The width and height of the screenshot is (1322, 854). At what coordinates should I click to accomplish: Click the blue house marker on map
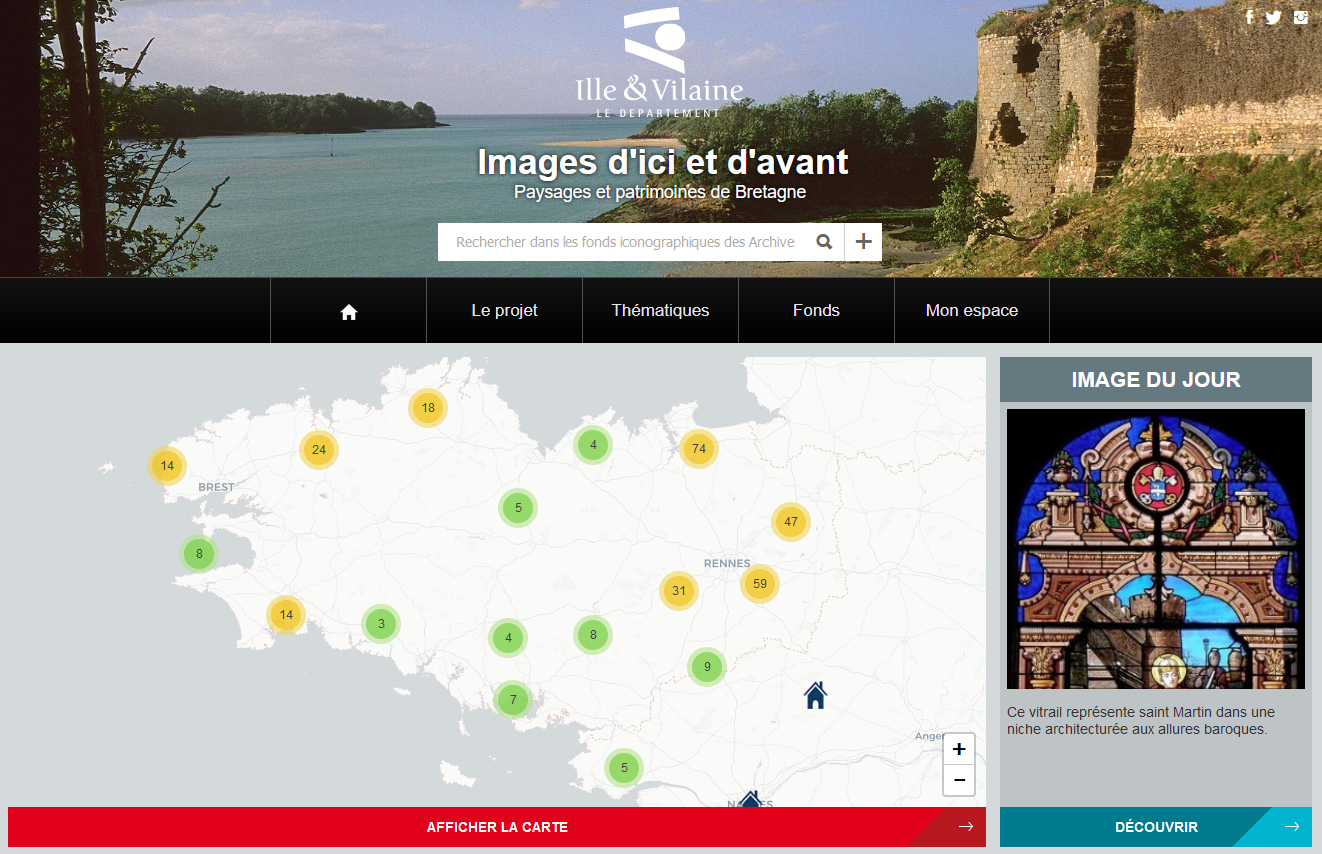click(816, 694)
